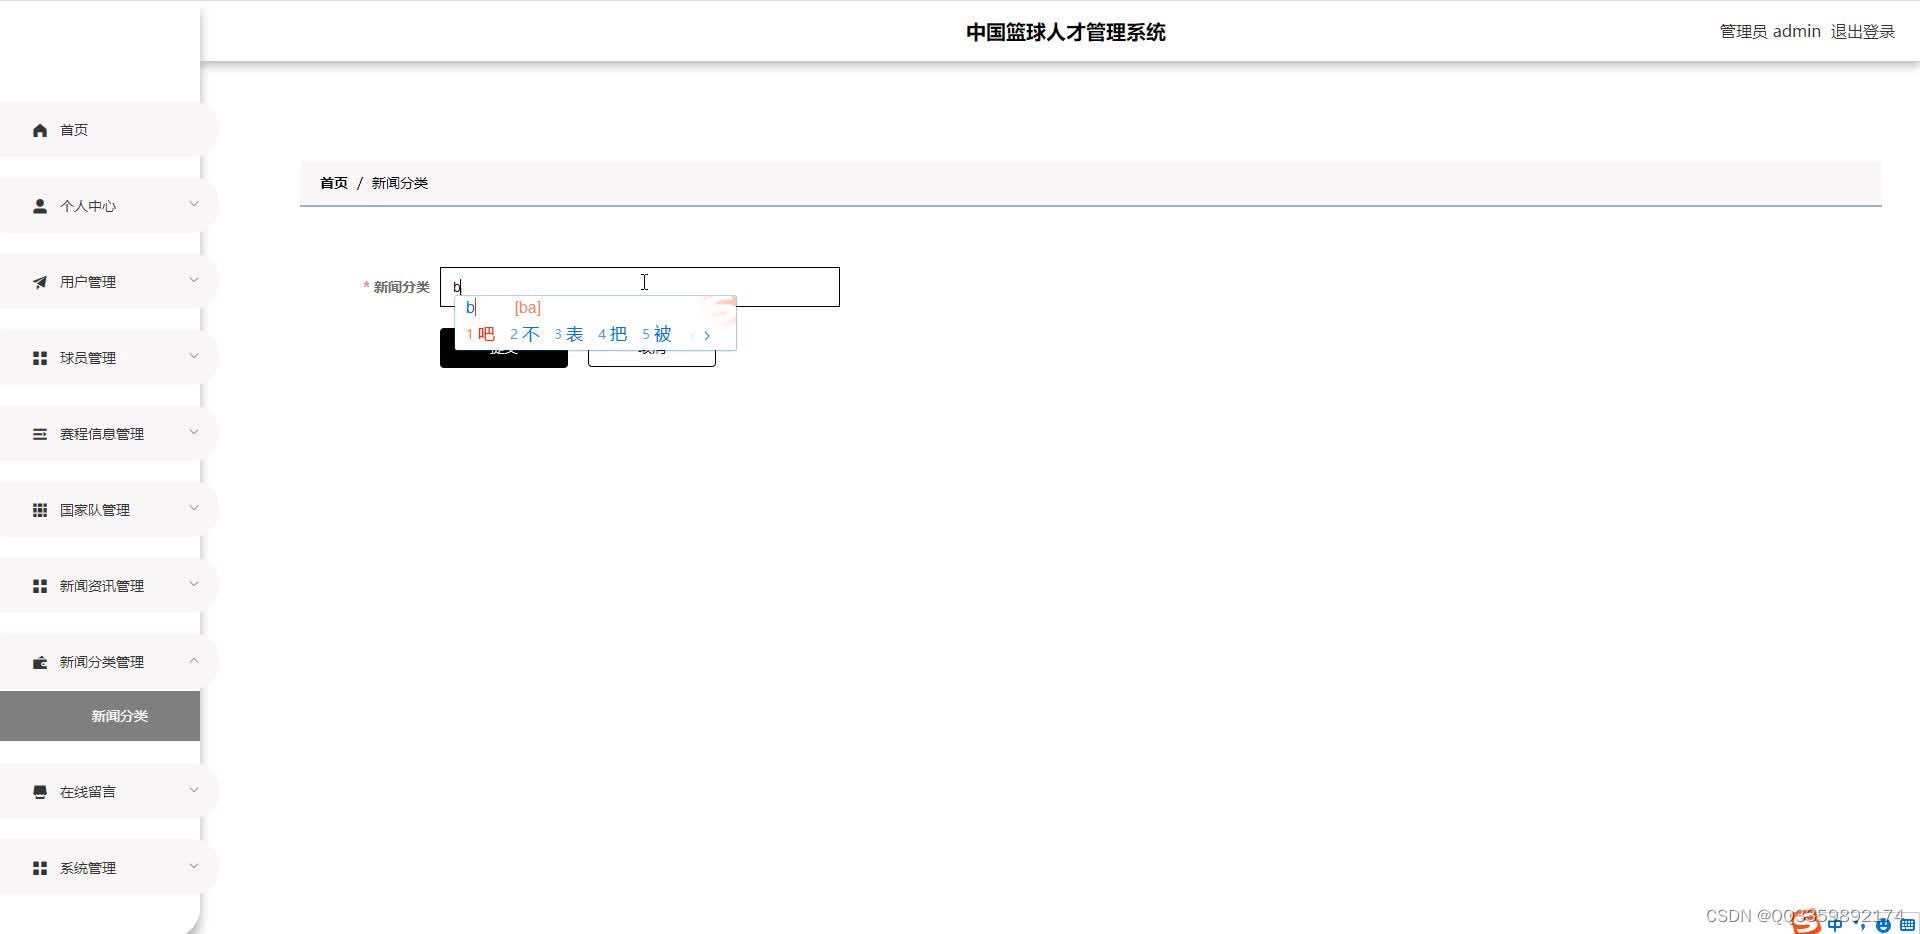1920x934 pixels.
Task: Open the 新闻资讯管理 sidebar menu
Action: click(x=108, y=586)
